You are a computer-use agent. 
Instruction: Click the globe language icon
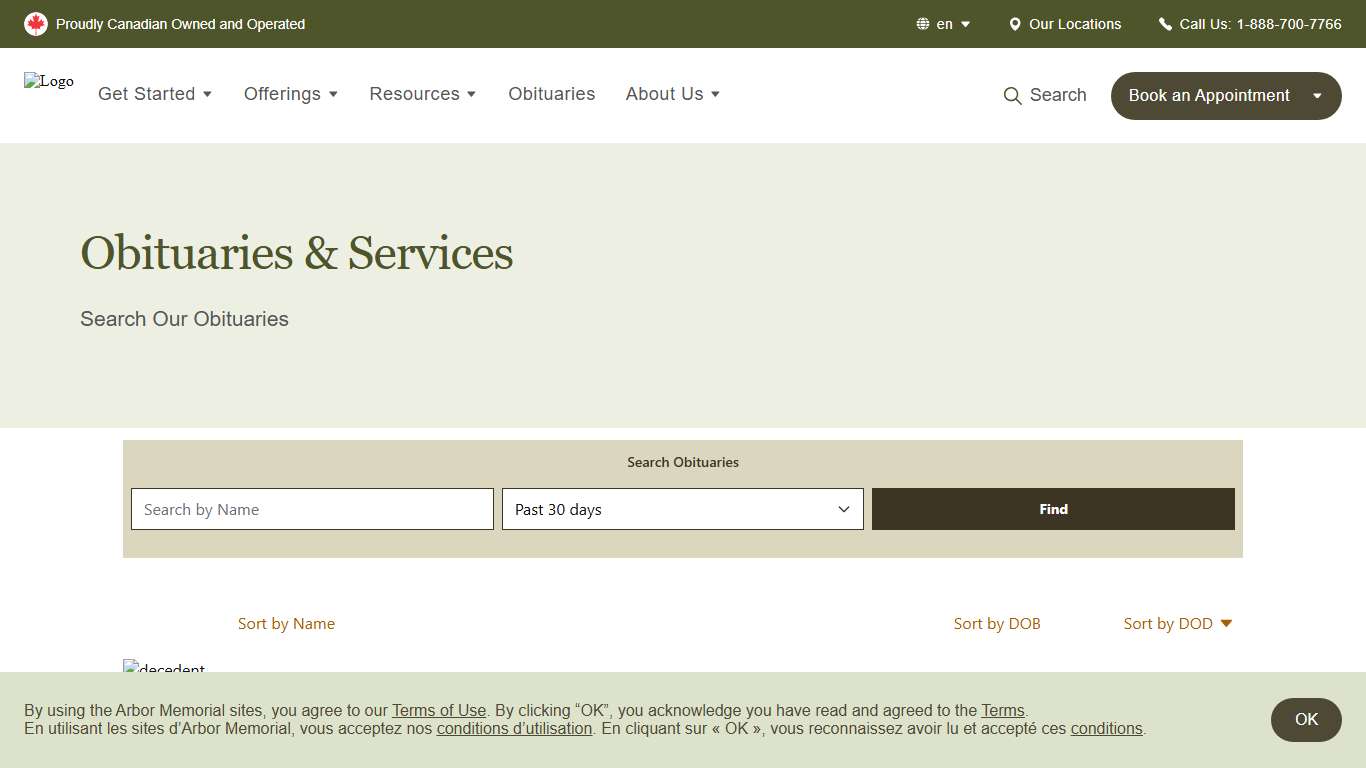click(923, 24)
